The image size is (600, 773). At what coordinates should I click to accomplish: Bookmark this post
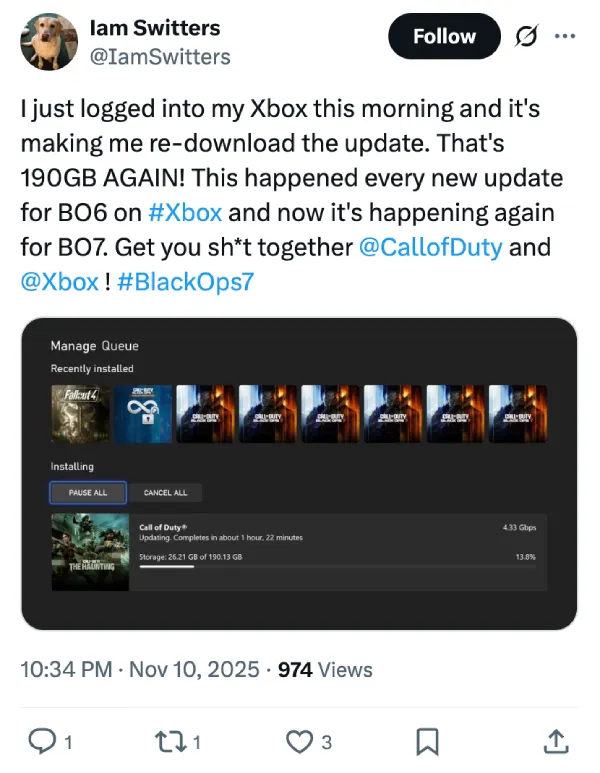click(x=427, y=741)
